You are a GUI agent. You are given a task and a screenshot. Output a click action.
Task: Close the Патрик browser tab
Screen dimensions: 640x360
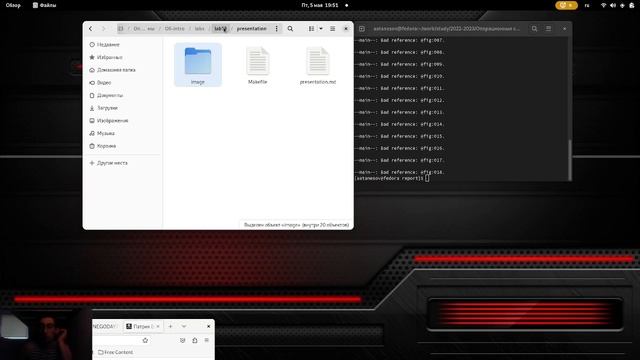tap(158, 327)
